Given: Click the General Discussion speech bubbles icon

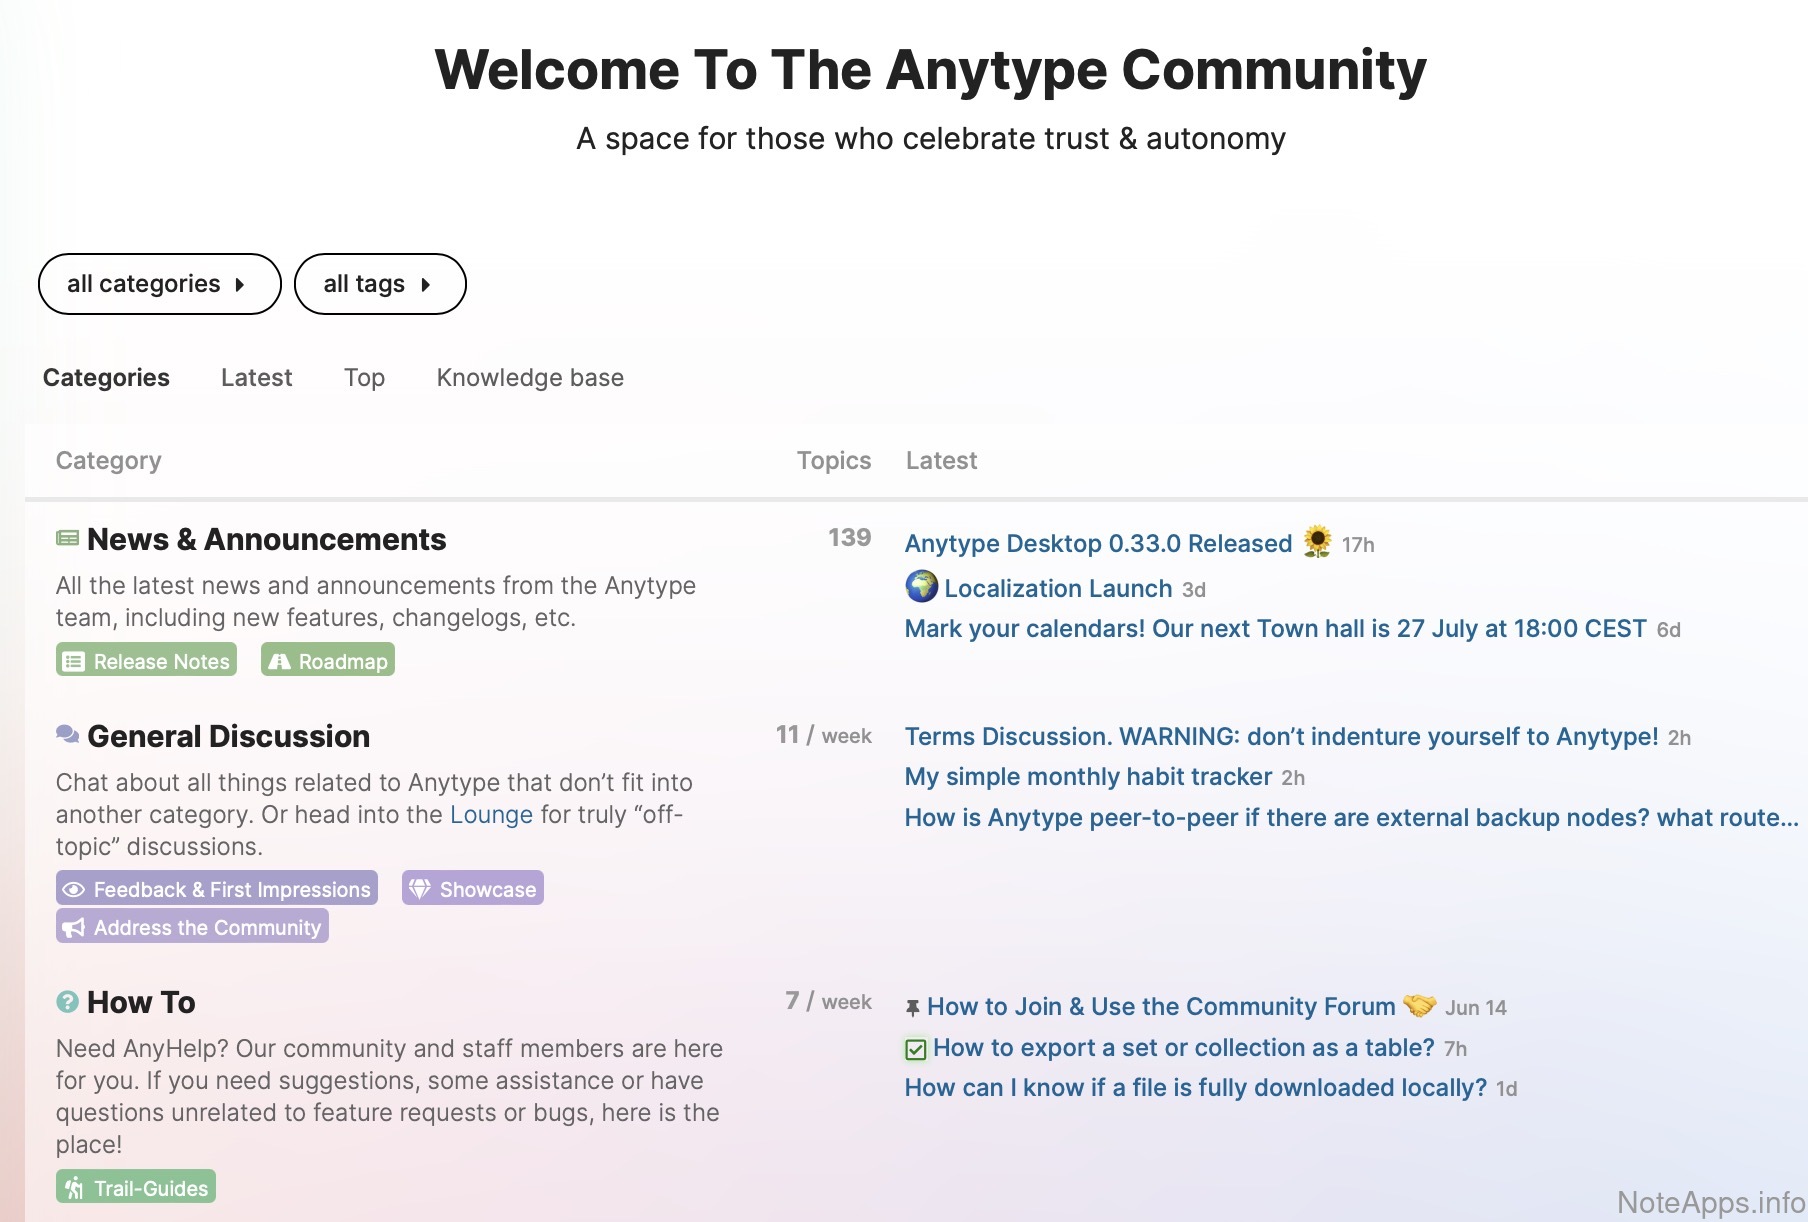Looking at the screenshot, I should pyautogui.click(x=67, y=735).
